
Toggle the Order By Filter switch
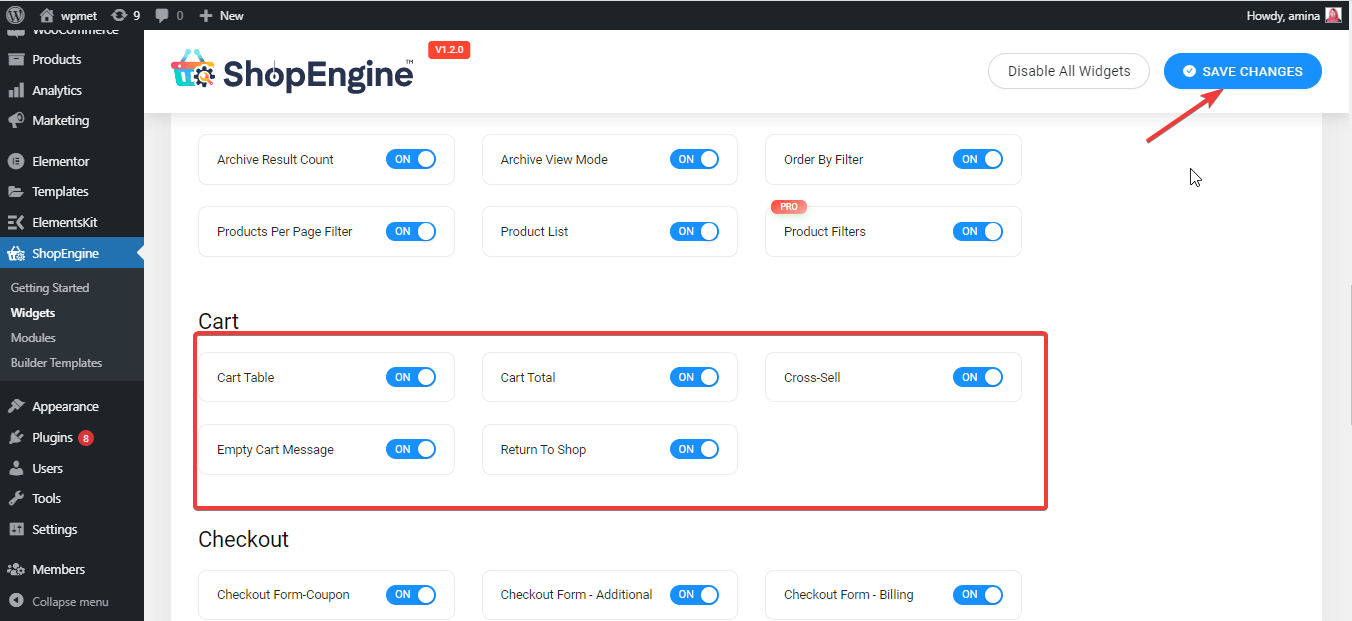[978, 159]
